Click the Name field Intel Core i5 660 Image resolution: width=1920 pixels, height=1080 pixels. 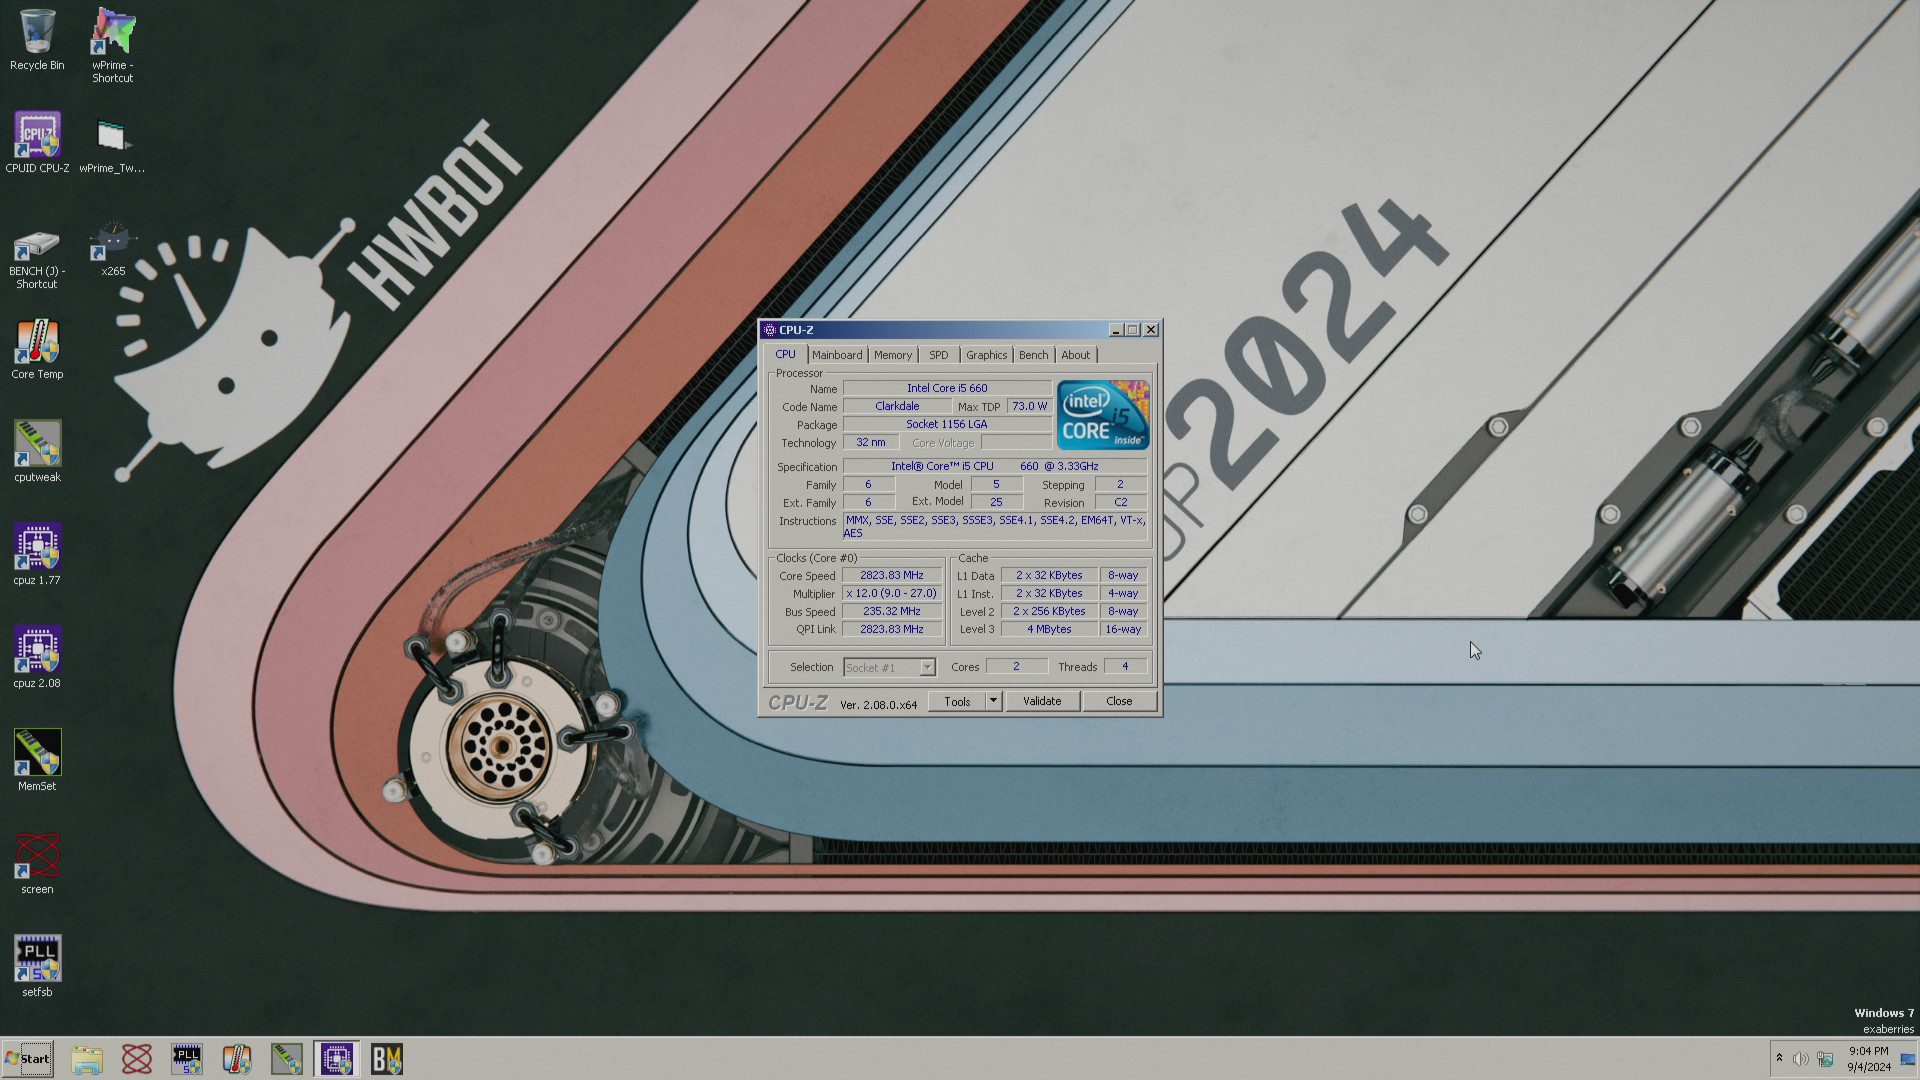click(947, 388)
